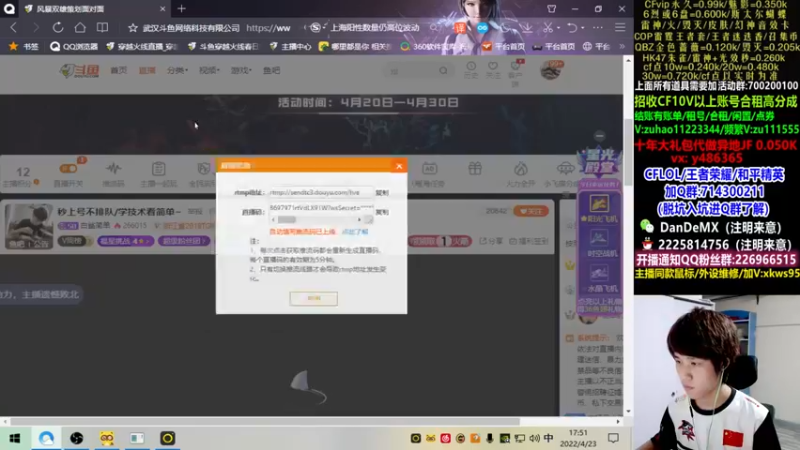Viewport: 800px width, 450px height.
Task: Expand the scissors tool dropdown arrow
Action: pyautogui.click(x=559, y=28)
